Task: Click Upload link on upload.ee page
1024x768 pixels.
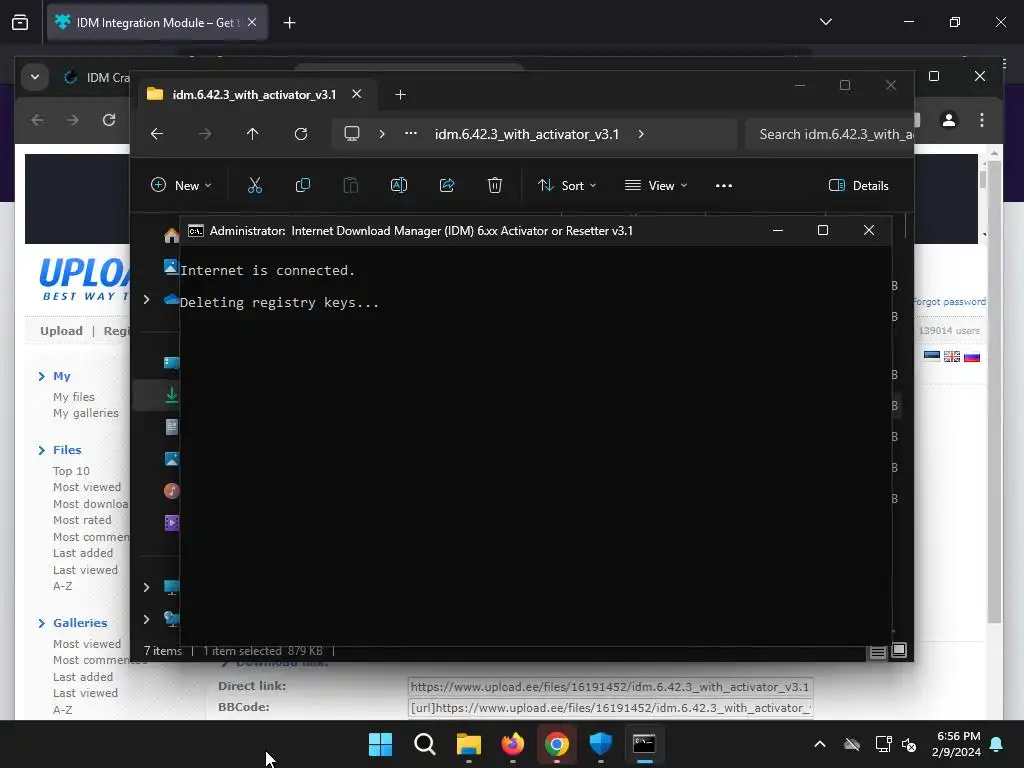Action: [x=61, y=330]
